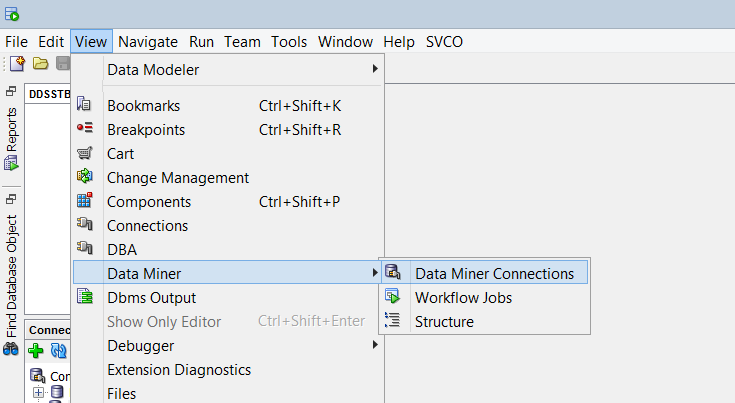Expand the Data Modeler submenu arrow
The height and width of the screenshot is (403, 735).
375,69
